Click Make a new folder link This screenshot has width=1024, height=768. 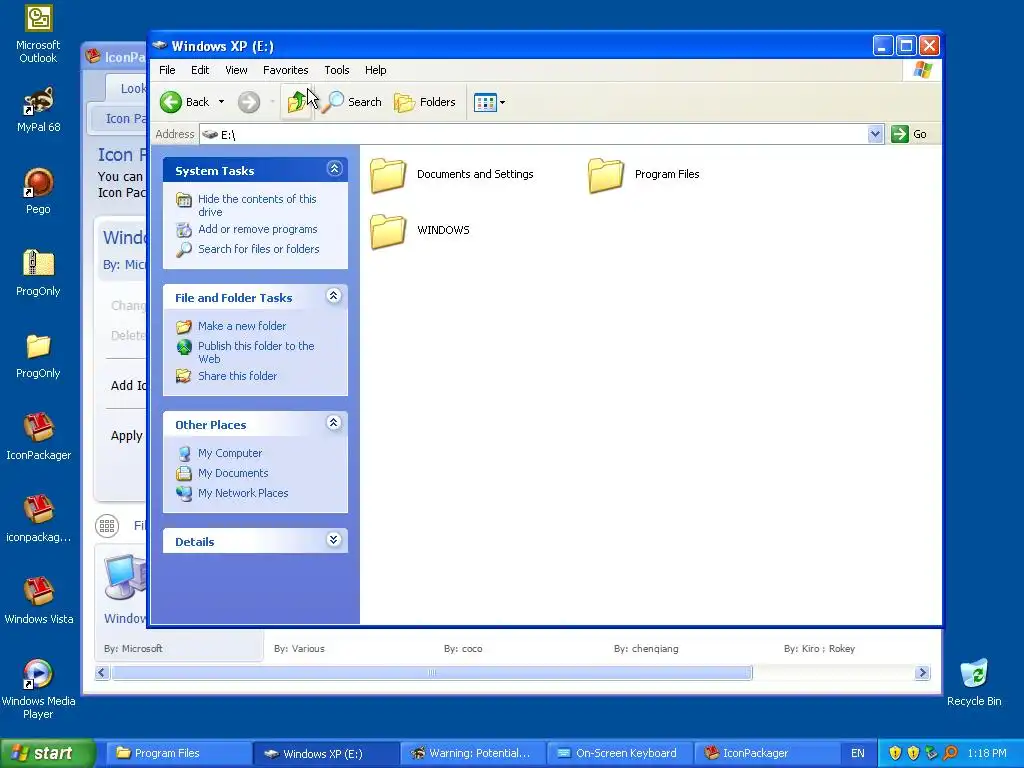242,326
